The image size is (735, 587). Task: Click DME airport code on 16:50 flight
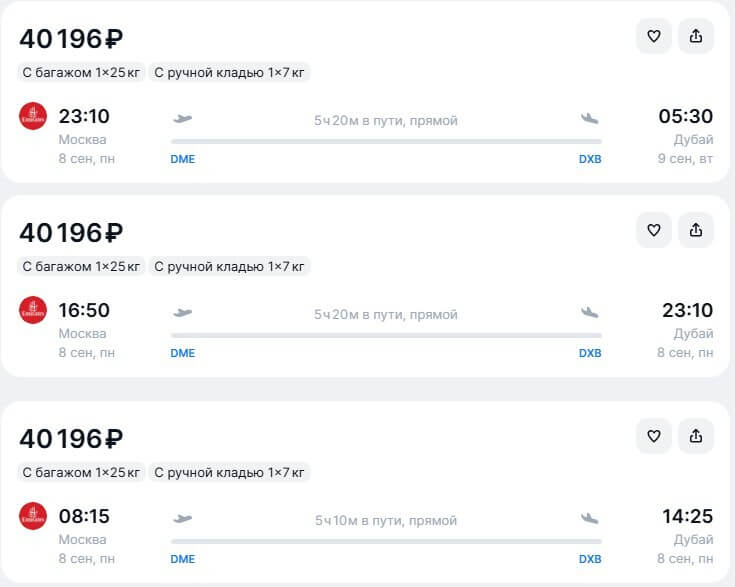182,353
